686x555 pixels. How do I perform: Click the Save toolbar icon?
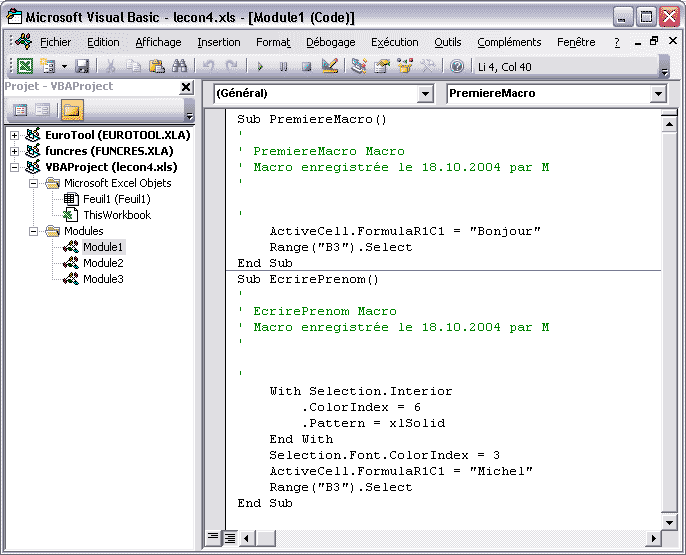point(82,66)
